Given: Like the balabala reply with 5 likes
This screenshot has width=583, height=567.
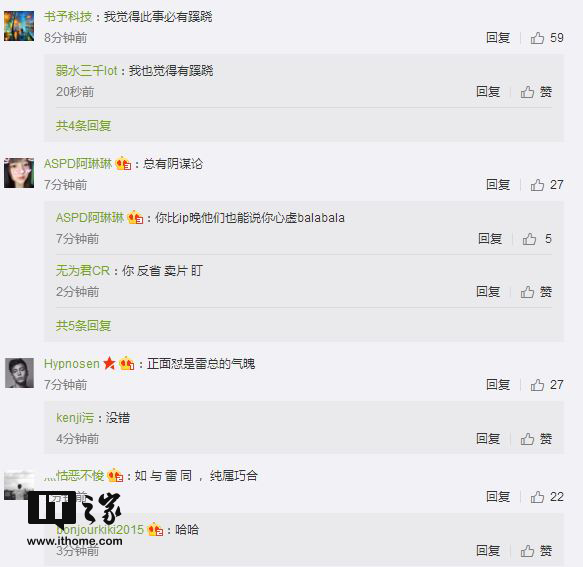Looking at the screenshot, I should coord(537,238).
